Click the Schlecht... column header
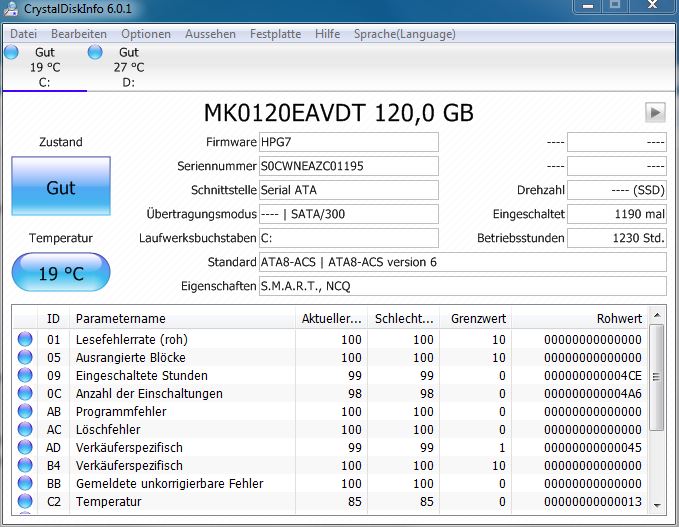The width and height of the screenshot is (679, 527). pyautogui.click(x=404, y=319)
